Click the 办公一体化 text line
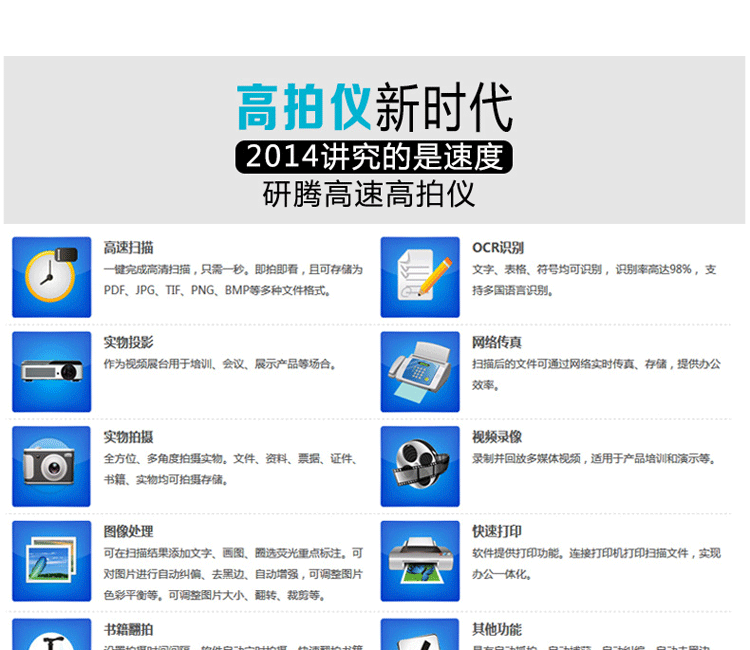This screenshot has width=750, height=650. pos(502,574)
